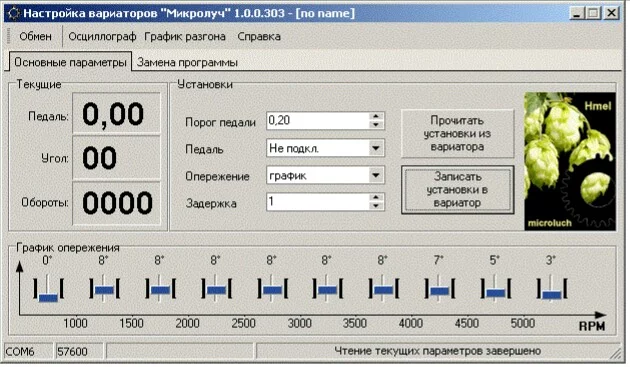This screenshot has height=367, width=630.
Task: Click the Порог педали input field
Action: [317, 121]
